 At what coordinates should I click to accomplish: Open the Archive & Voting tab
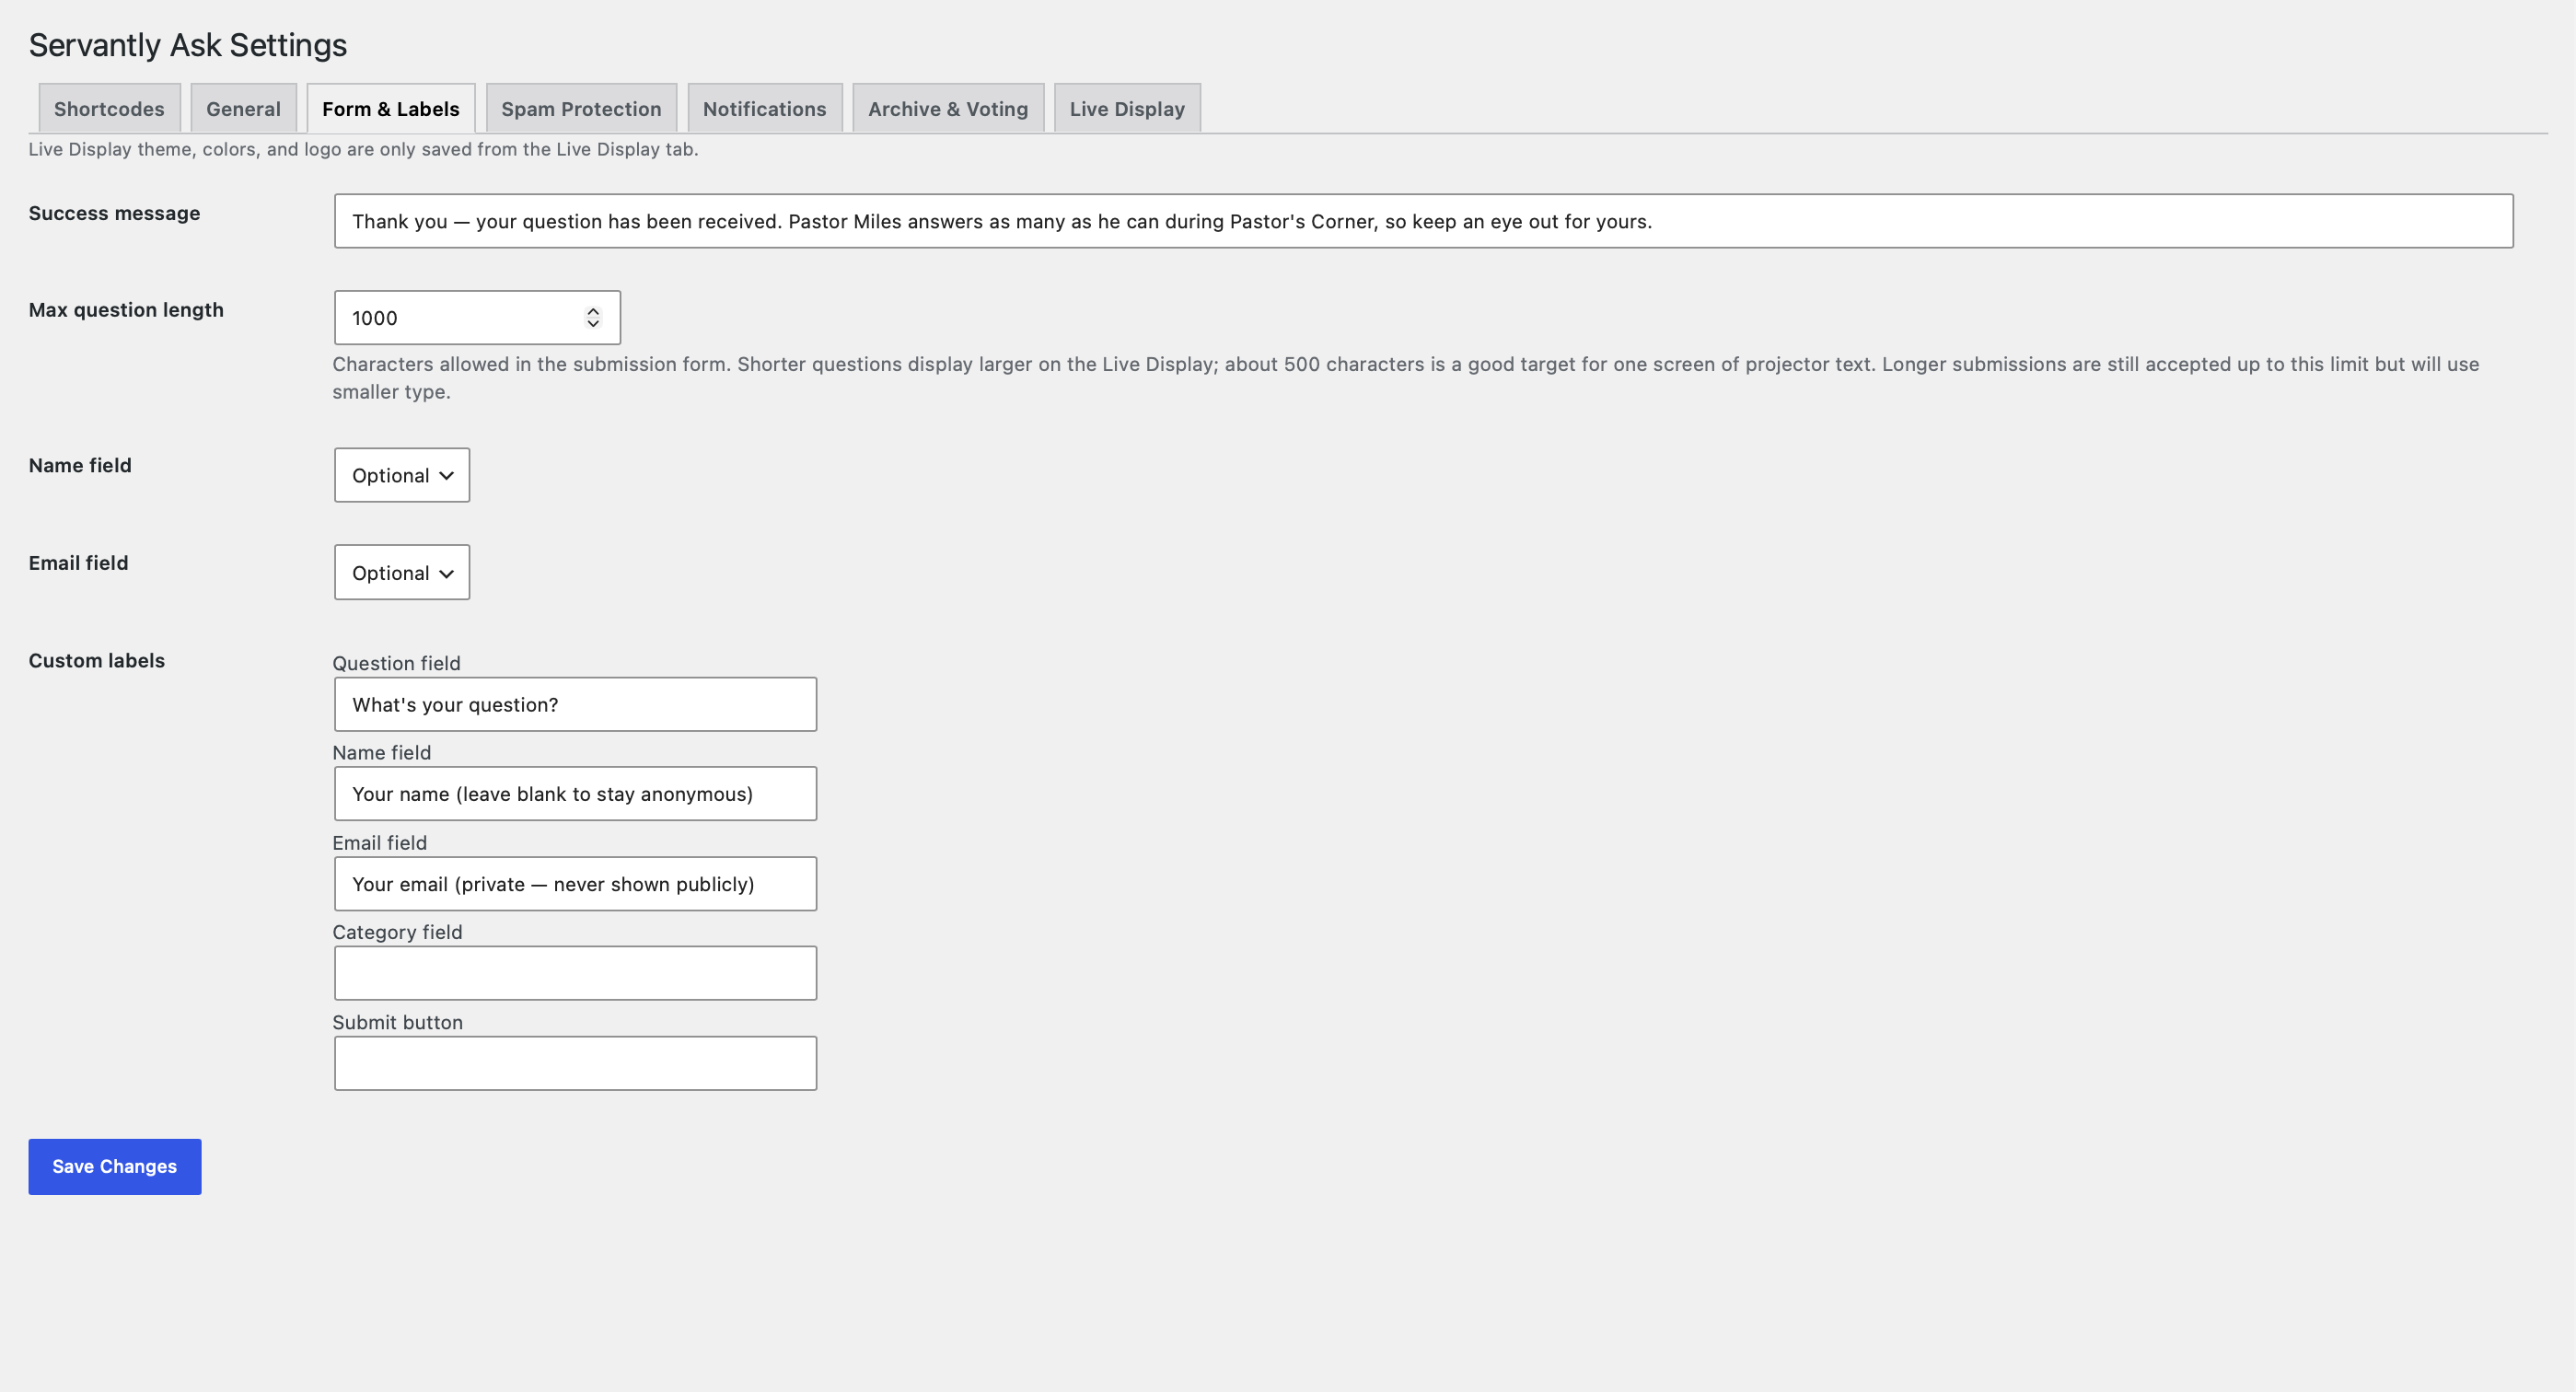[x=948, y=108]
